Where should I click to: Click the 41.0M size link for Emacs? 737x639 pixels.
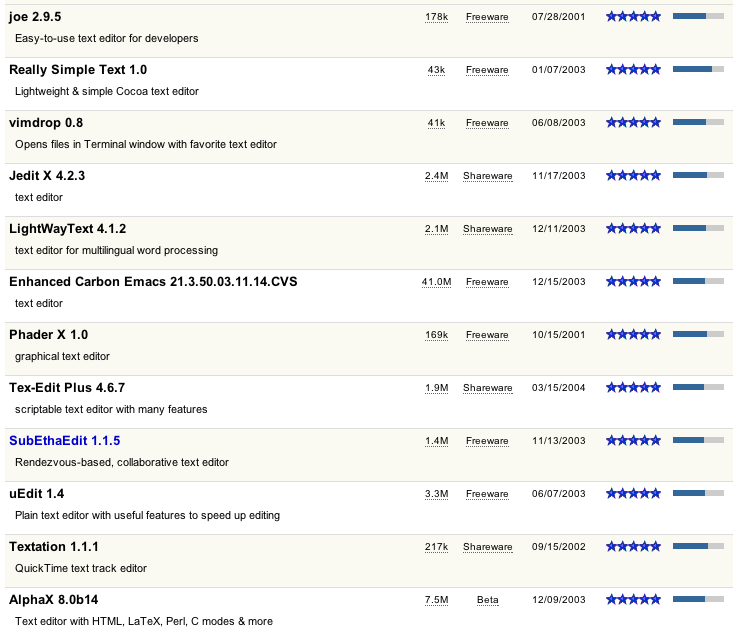(x=436, y=282)
